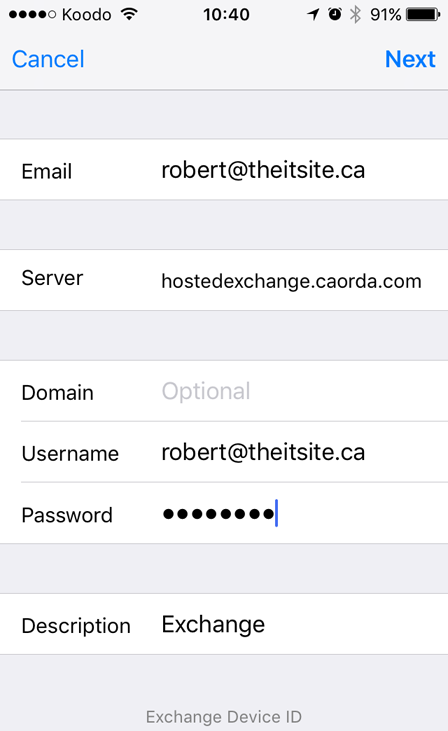This screenshot has height=731, width=448.
Task: Tap the battery icon in status bar
Action: (x=423, y=14)
